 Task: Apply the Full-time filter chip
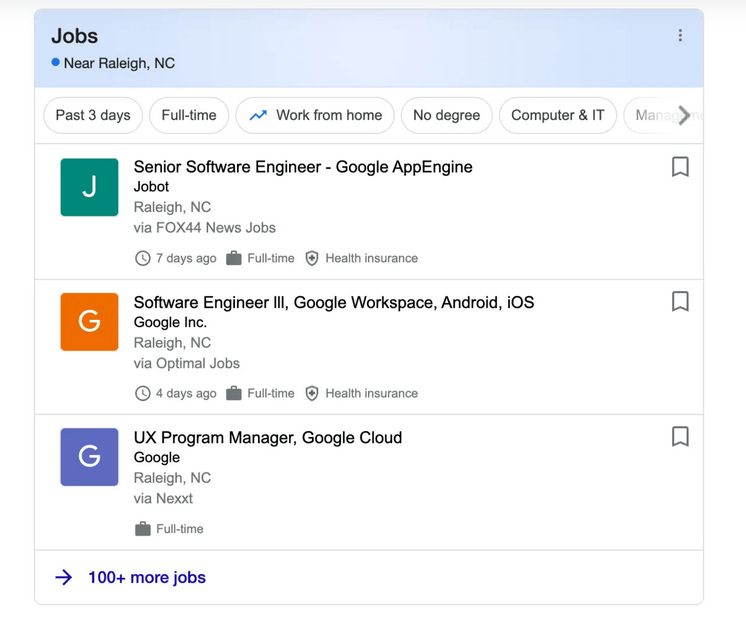189,115
